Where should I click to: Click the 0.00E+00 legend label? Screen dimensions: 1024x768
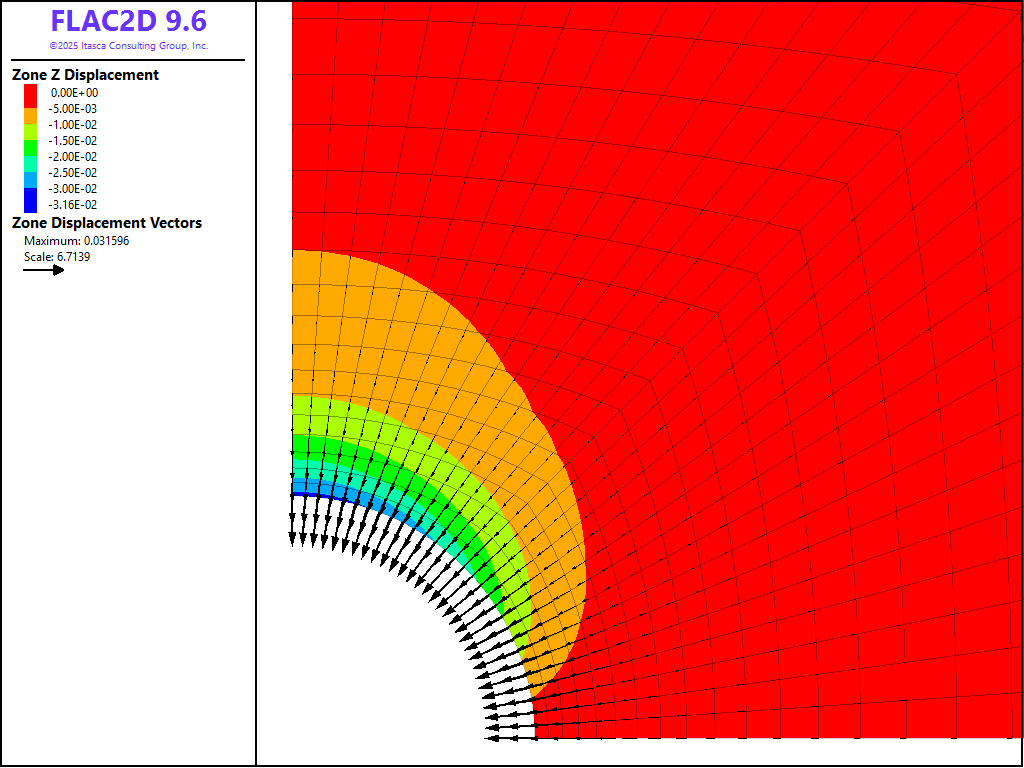click(75, 92)
